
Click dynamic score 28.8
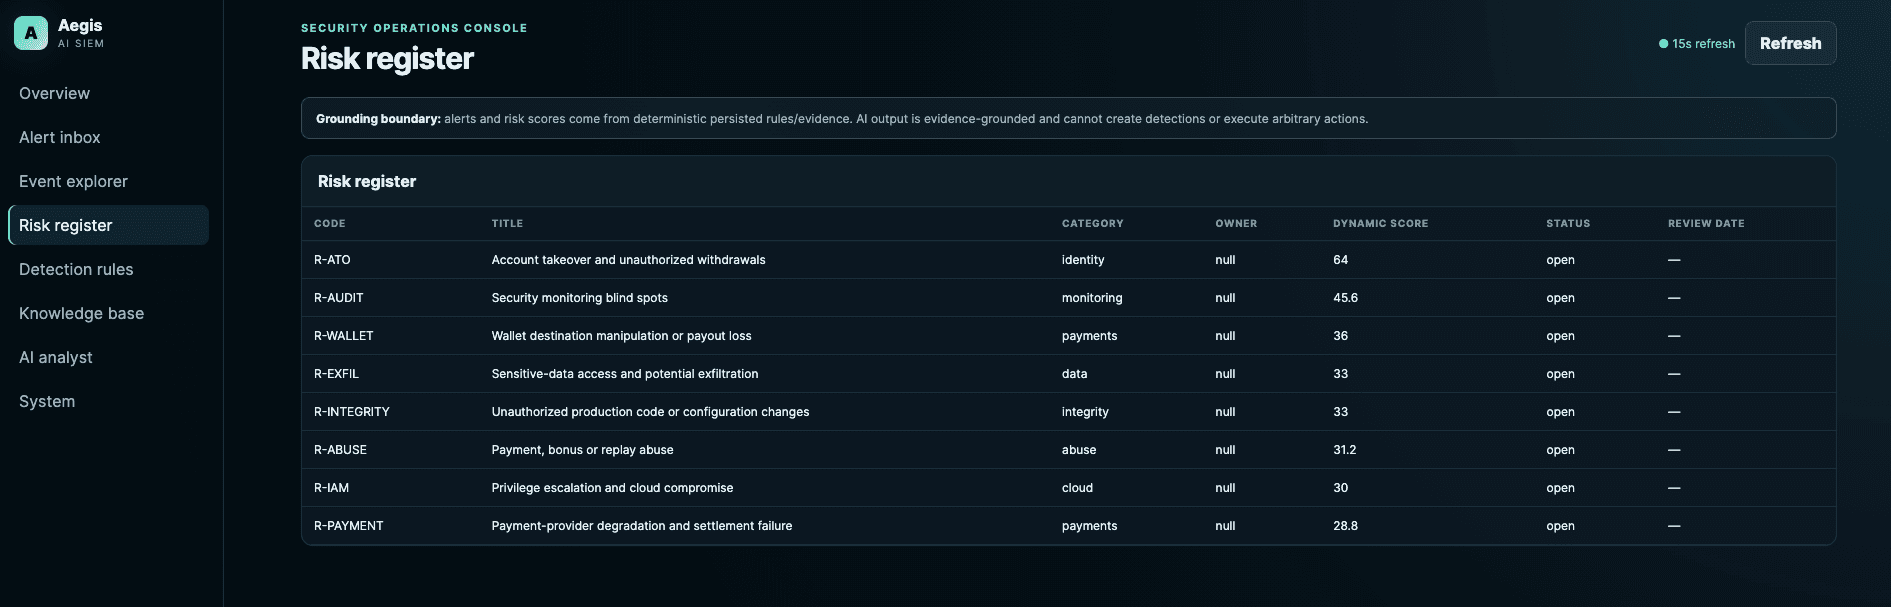point(1345,526)
